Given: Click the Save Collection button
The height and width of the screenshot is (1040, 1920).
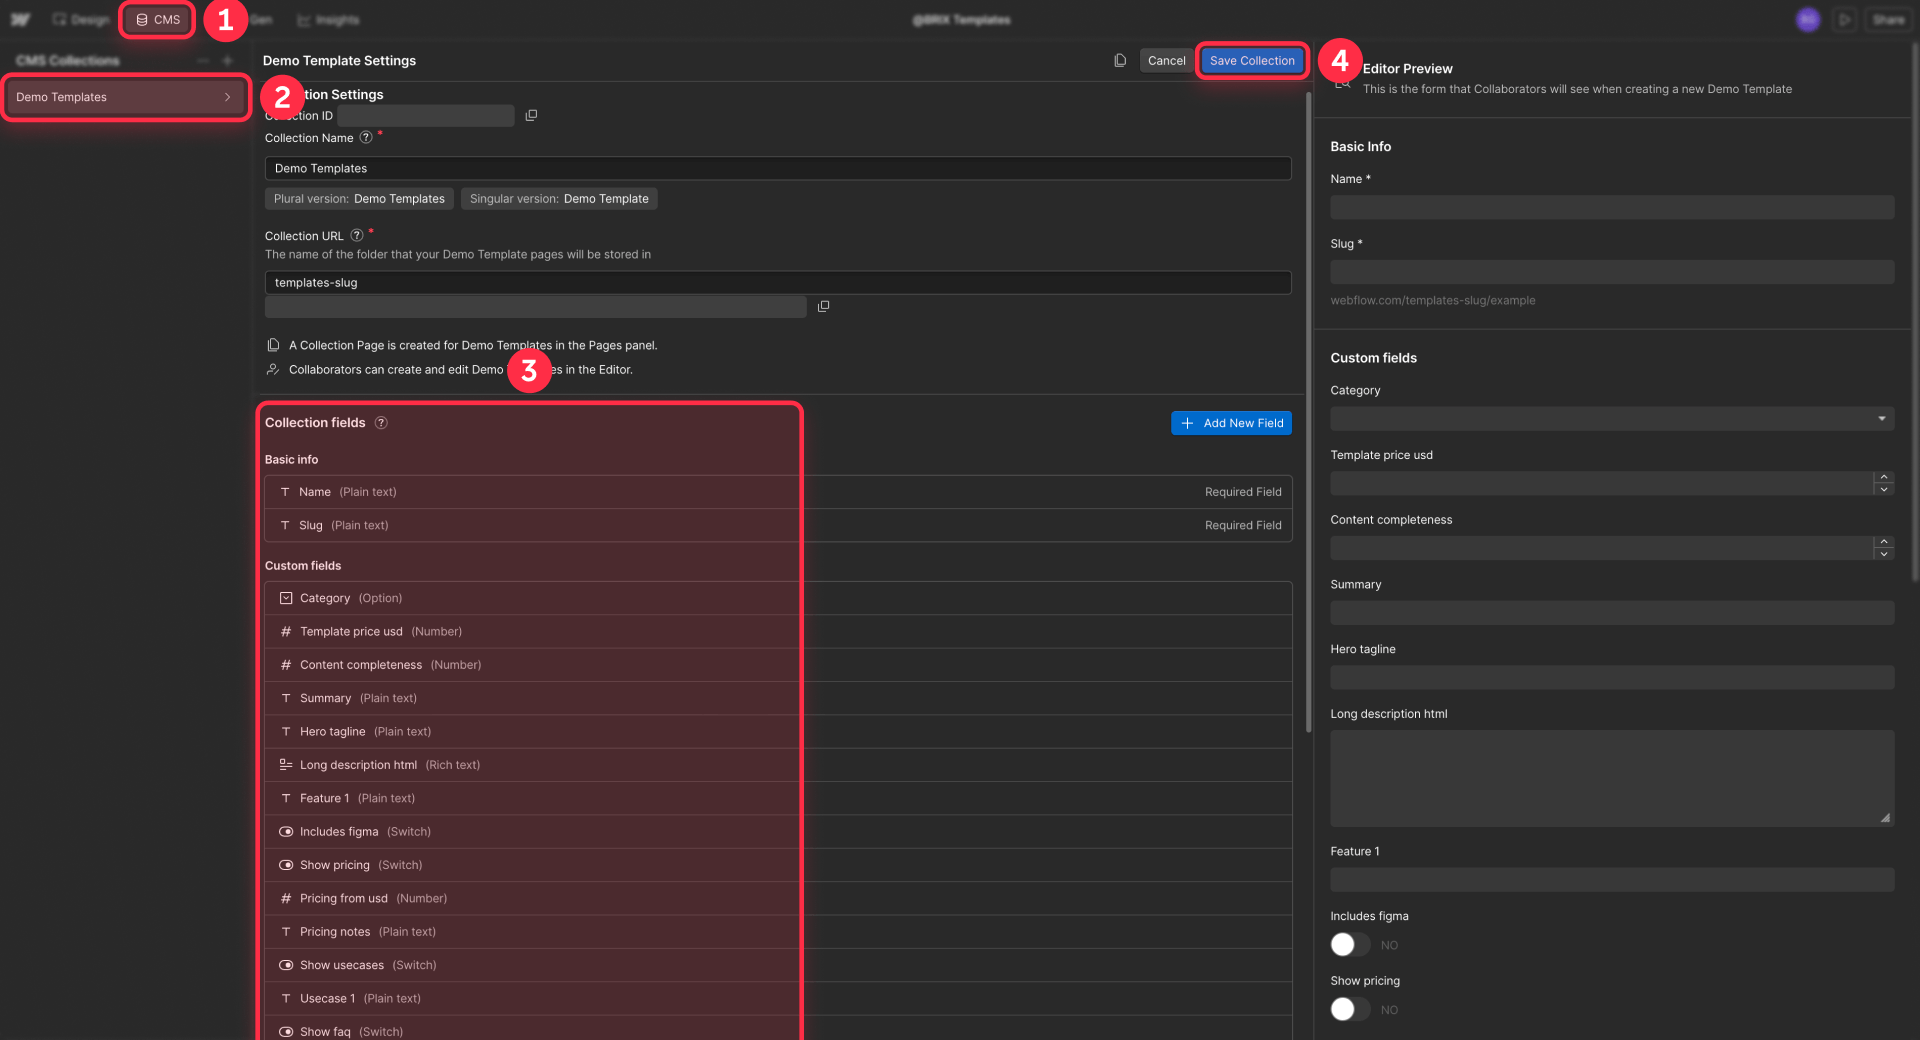Looking at the screenshot, I should (1251, 60).
